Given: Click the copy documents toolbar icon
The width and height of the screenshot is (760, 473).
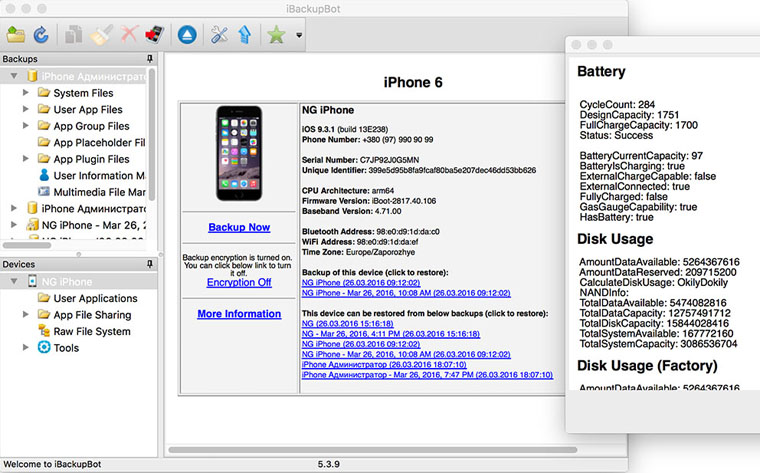Looking at the screenshot, I should 74,35.
